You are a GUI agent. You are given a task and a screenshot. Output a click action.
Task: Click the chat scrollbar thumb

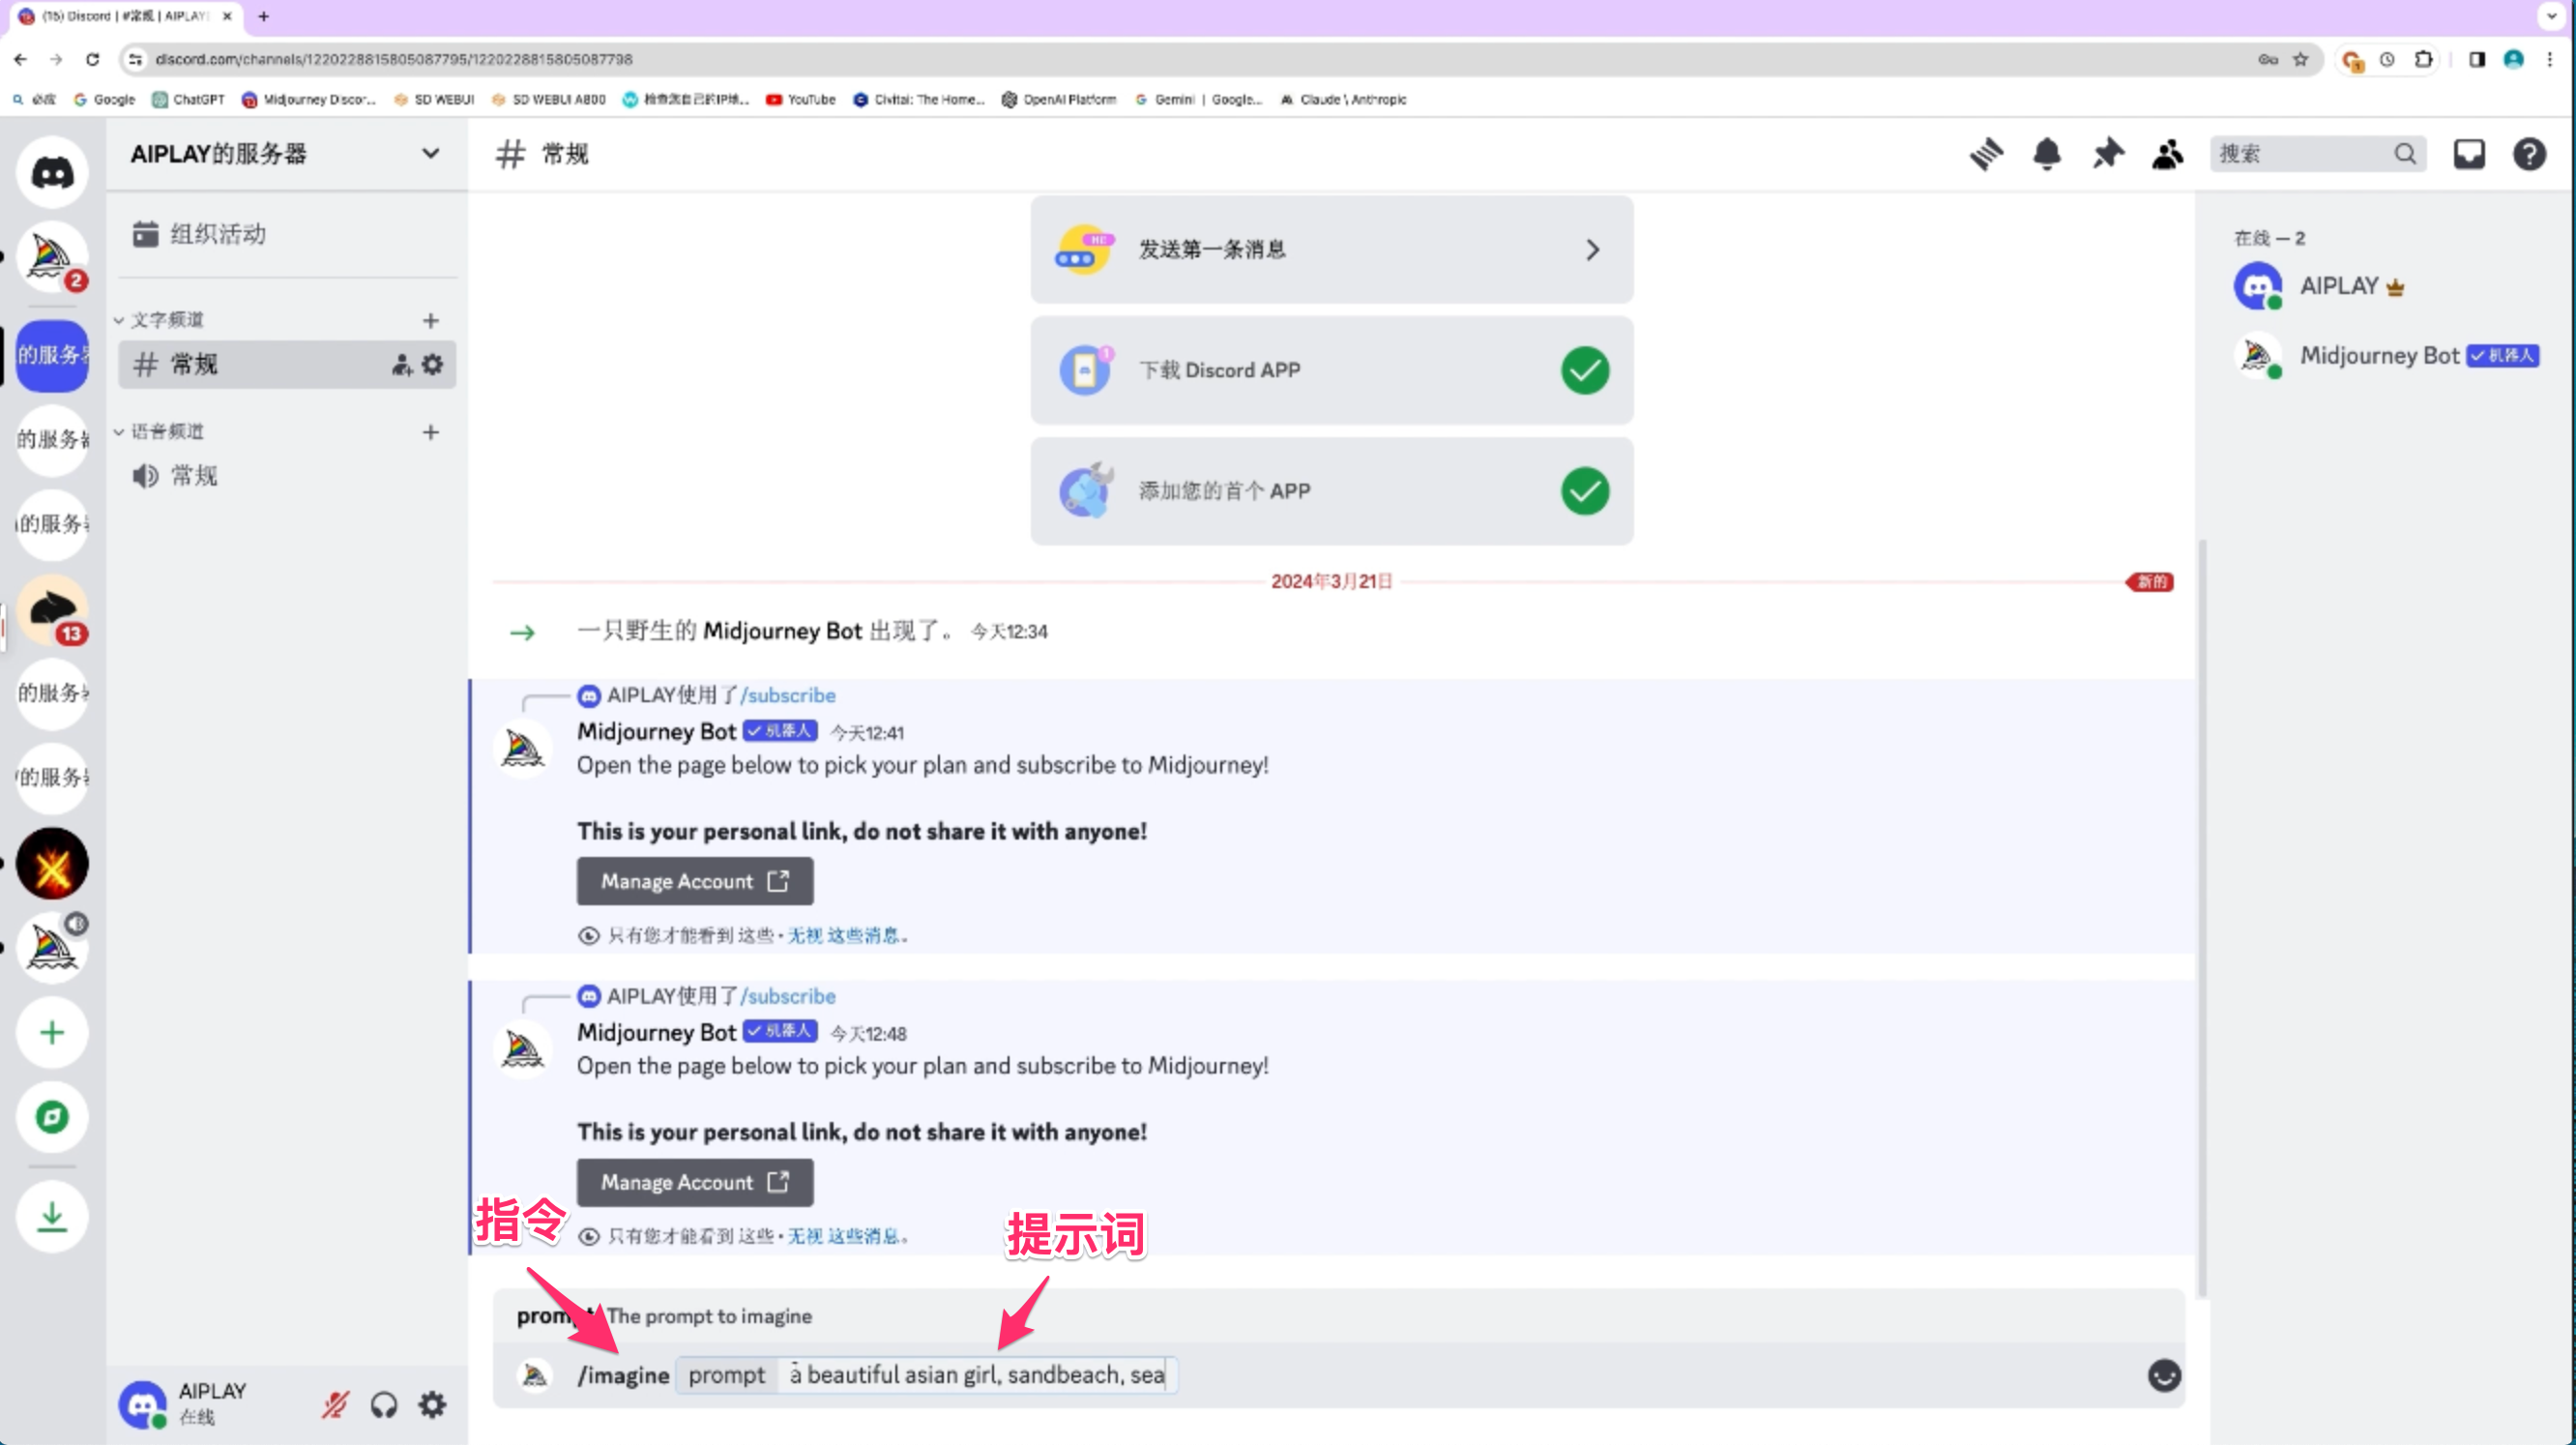2201,918
